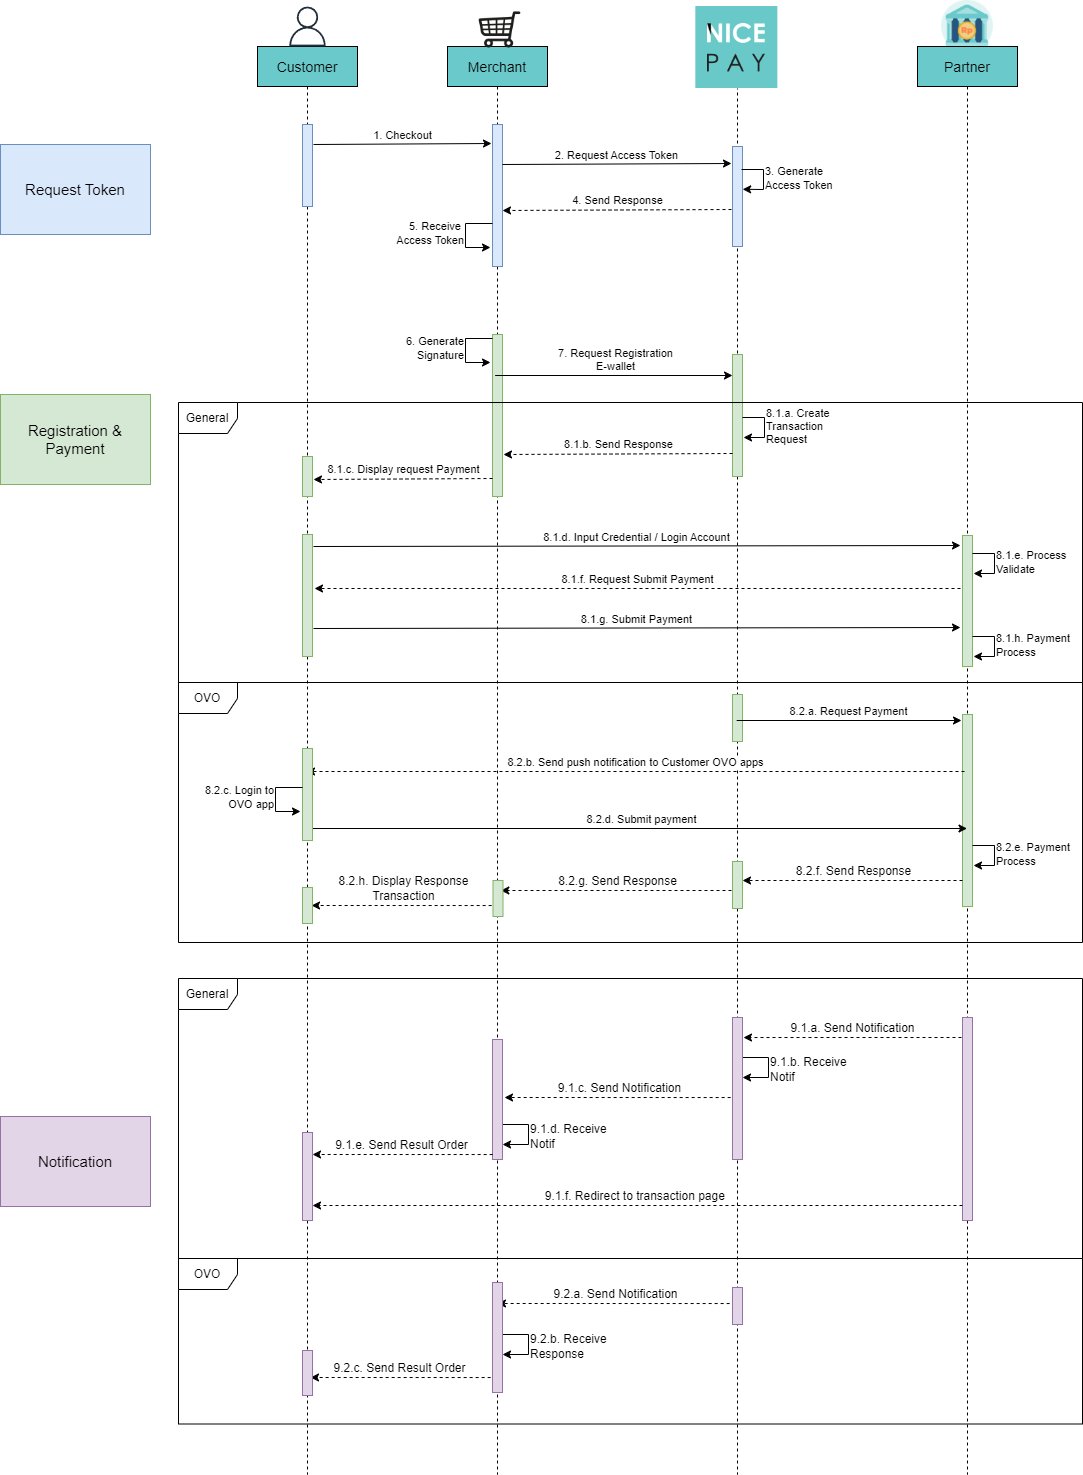The height and width of the screenshot is (1475, 1083).
Task: Click the Customer person icon
Action: pos(307,26)
